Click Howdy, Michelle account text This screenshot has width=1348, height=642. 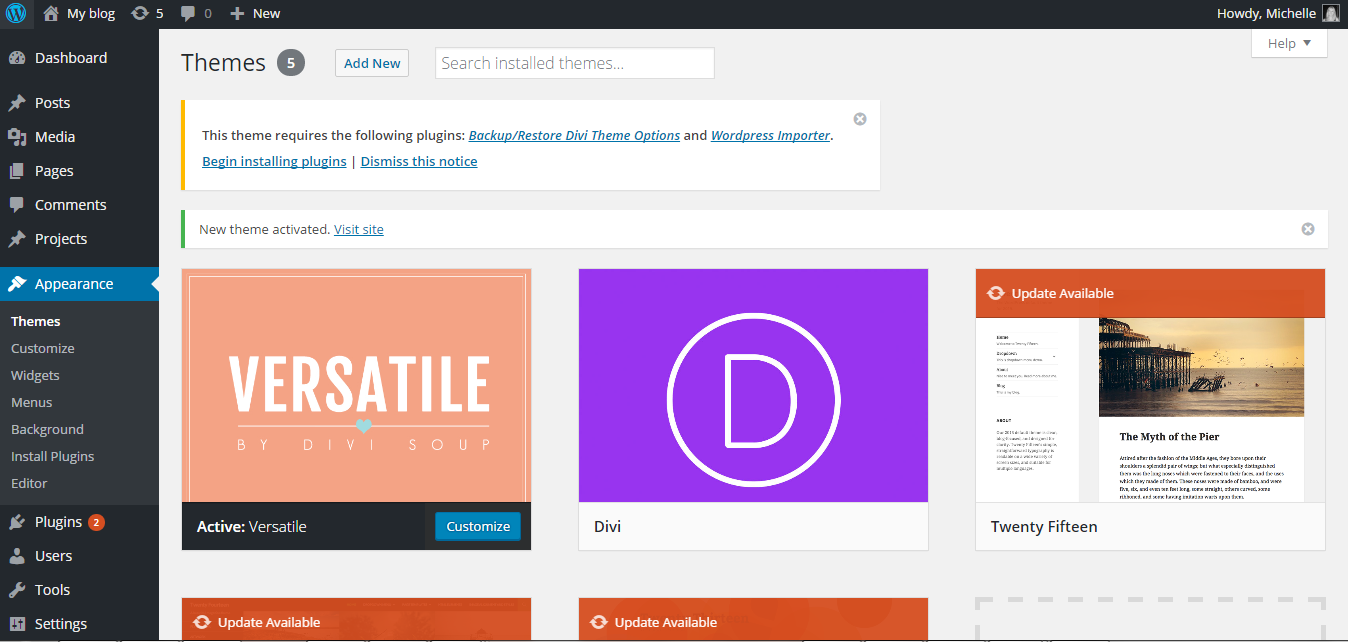[x=1266, y=14]
